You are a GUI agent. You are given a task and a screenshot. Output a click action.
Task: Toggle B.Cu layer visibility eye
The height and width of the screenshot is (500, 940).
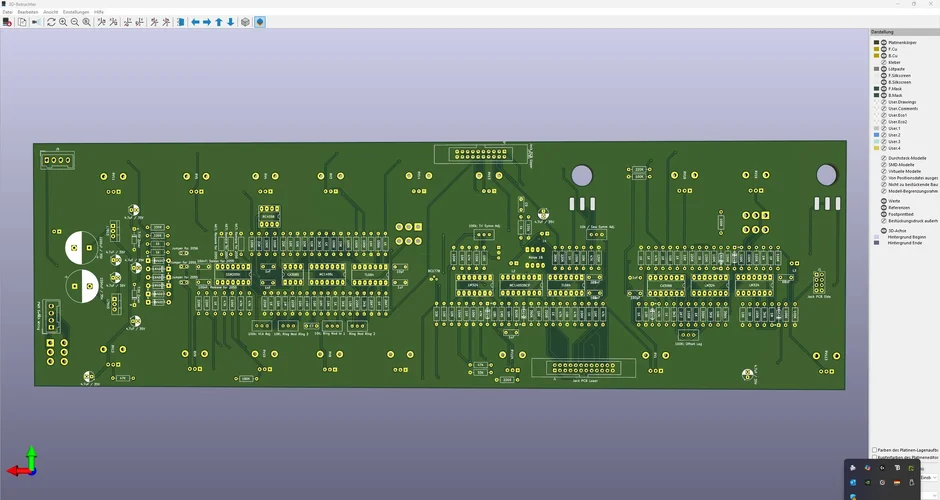pyautogui.click(x=884, y=56)
